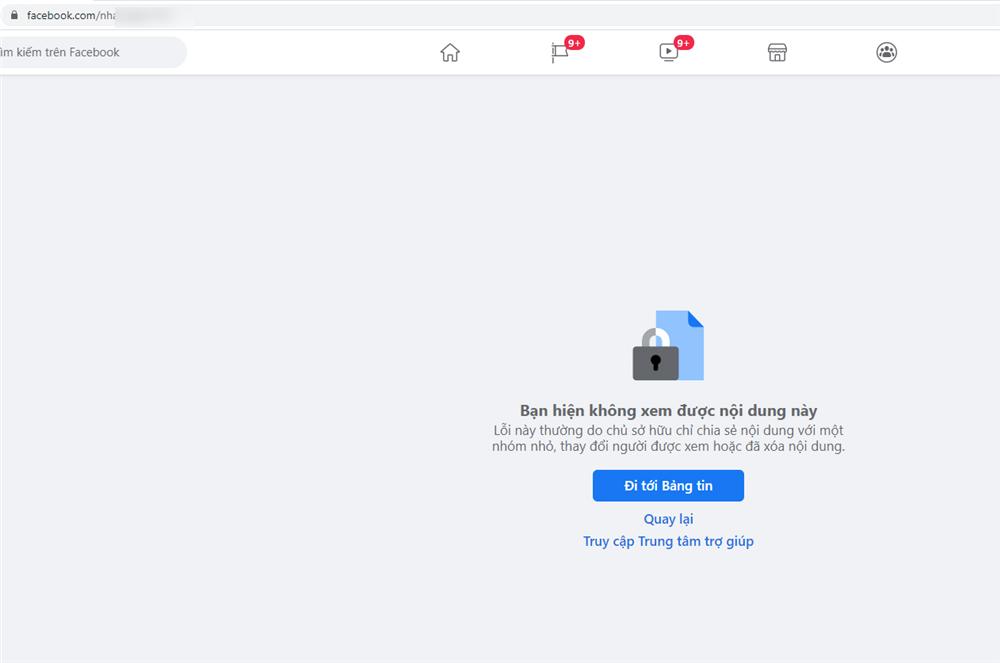Open the Groups people icon

(x=886, y=52)
